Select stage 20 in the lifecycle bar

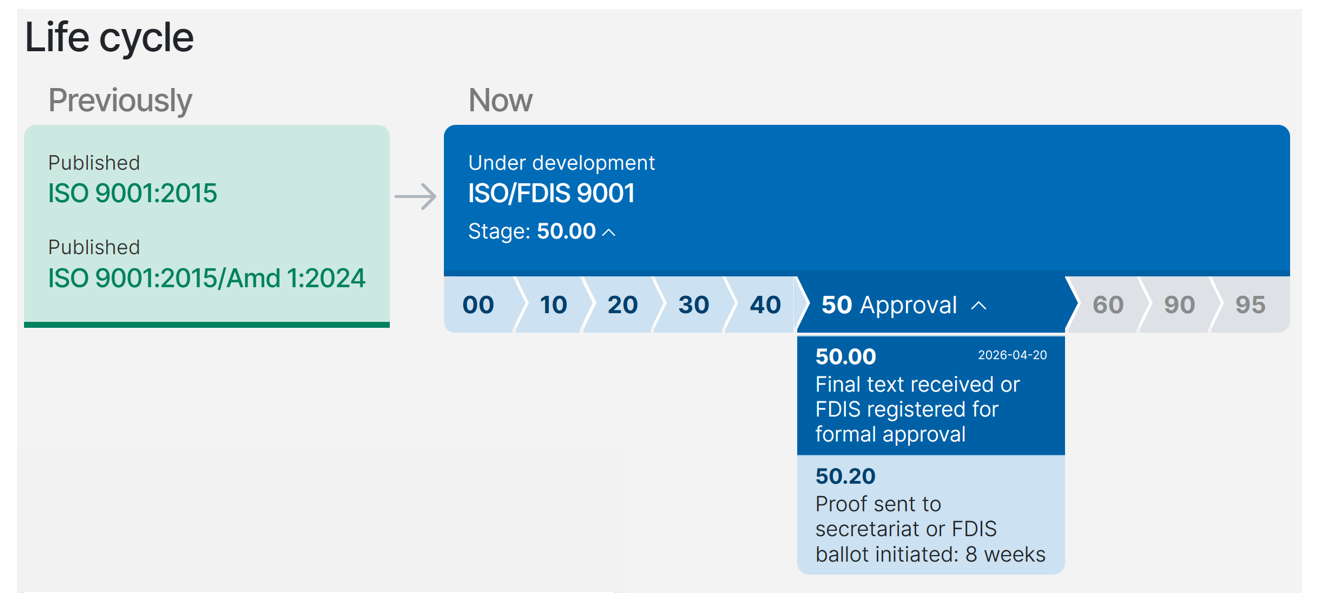point(621,304)
